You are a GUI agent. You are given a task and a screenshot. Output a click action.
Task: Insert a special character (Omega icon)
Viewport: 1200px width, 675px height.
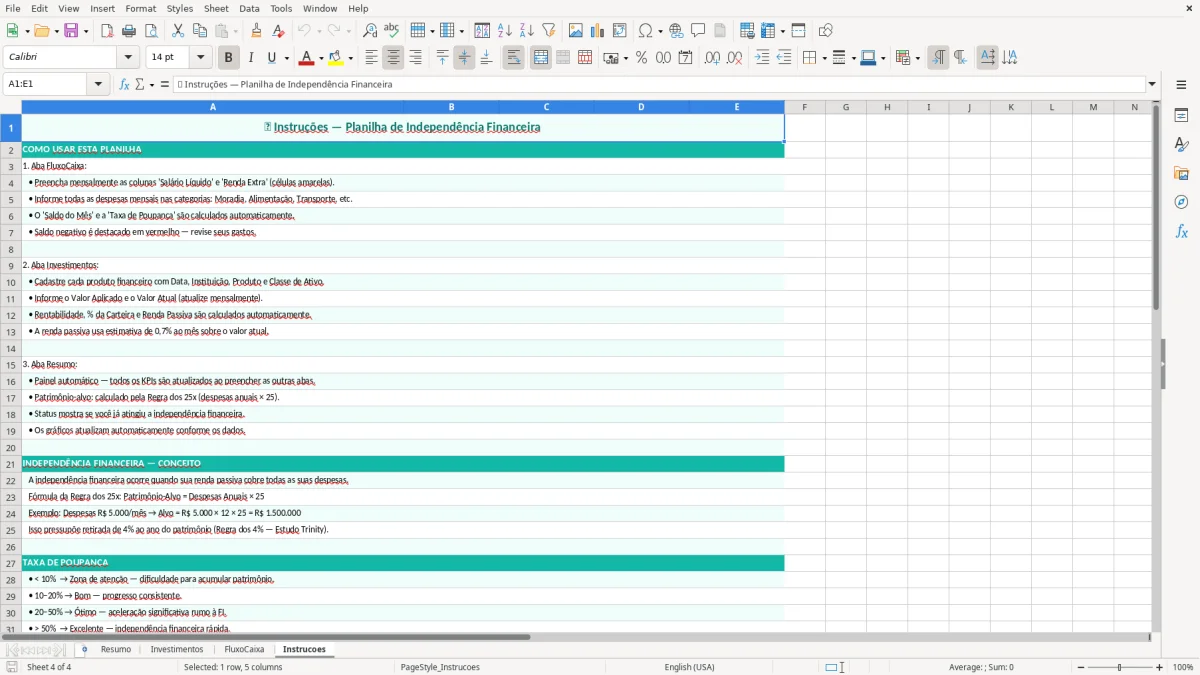(645, 31)
